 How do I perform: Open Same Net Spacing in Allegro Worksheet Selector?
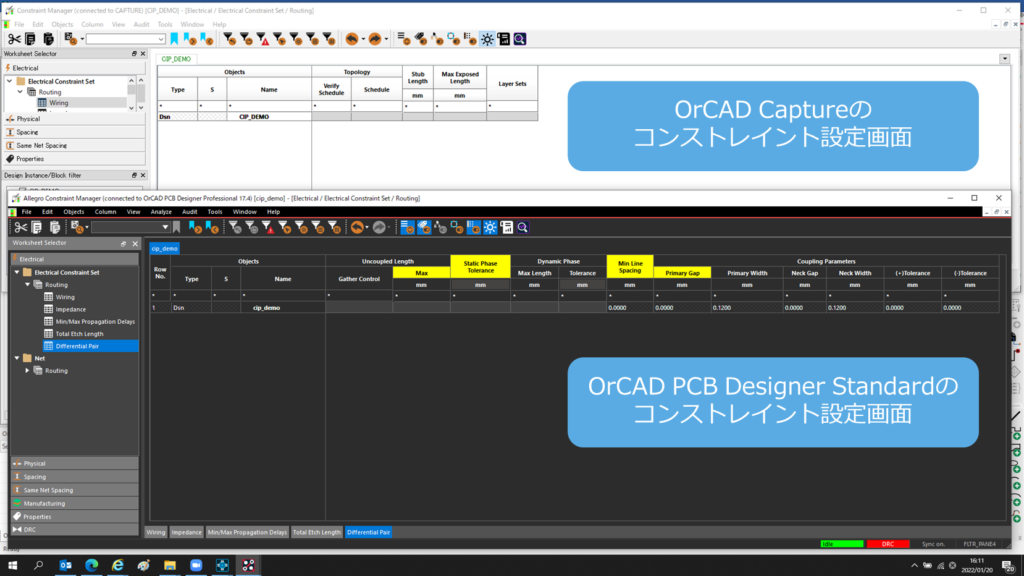click(x=74, y=490)
